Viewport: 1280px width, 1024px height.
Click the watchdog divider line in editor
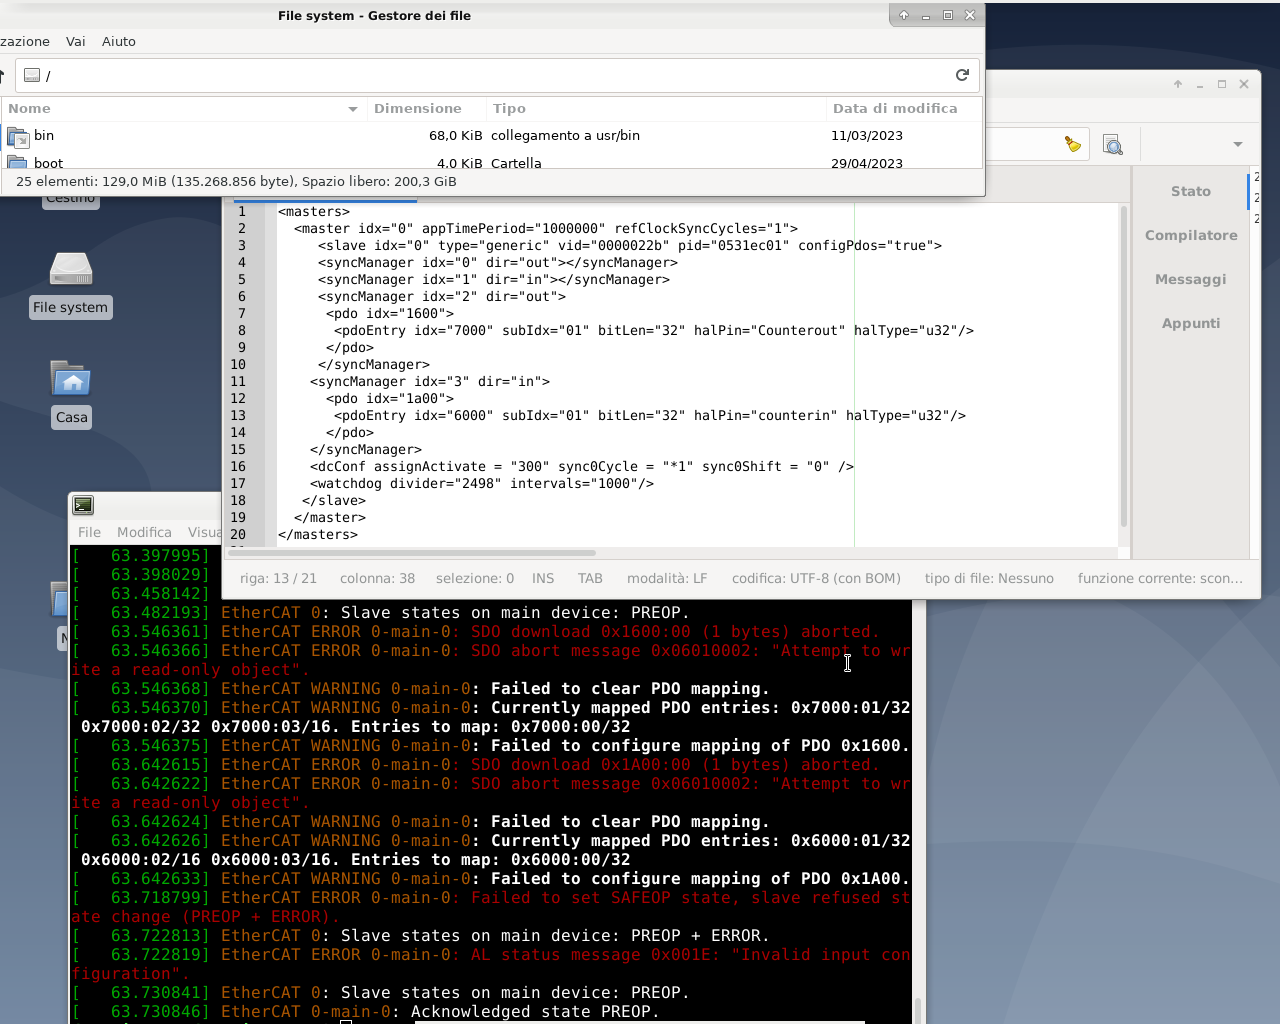pos(482,483)
